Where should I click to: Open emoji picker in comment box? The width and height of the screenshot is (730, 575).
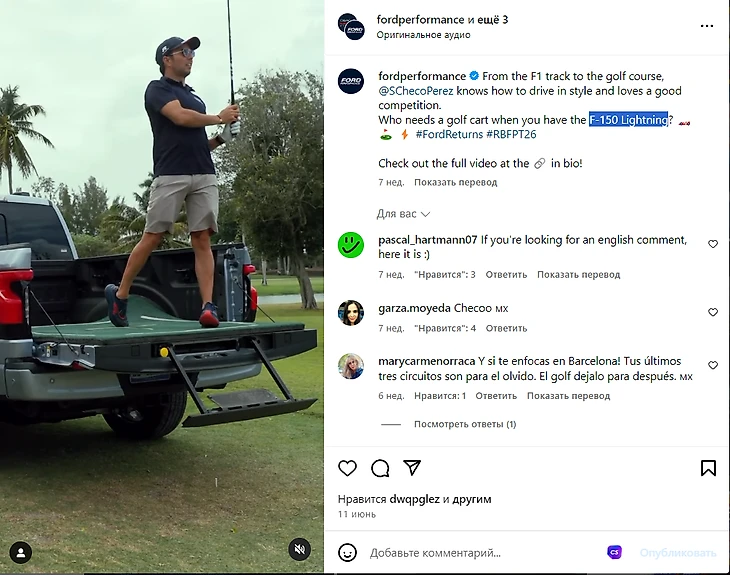click(347, 553)
